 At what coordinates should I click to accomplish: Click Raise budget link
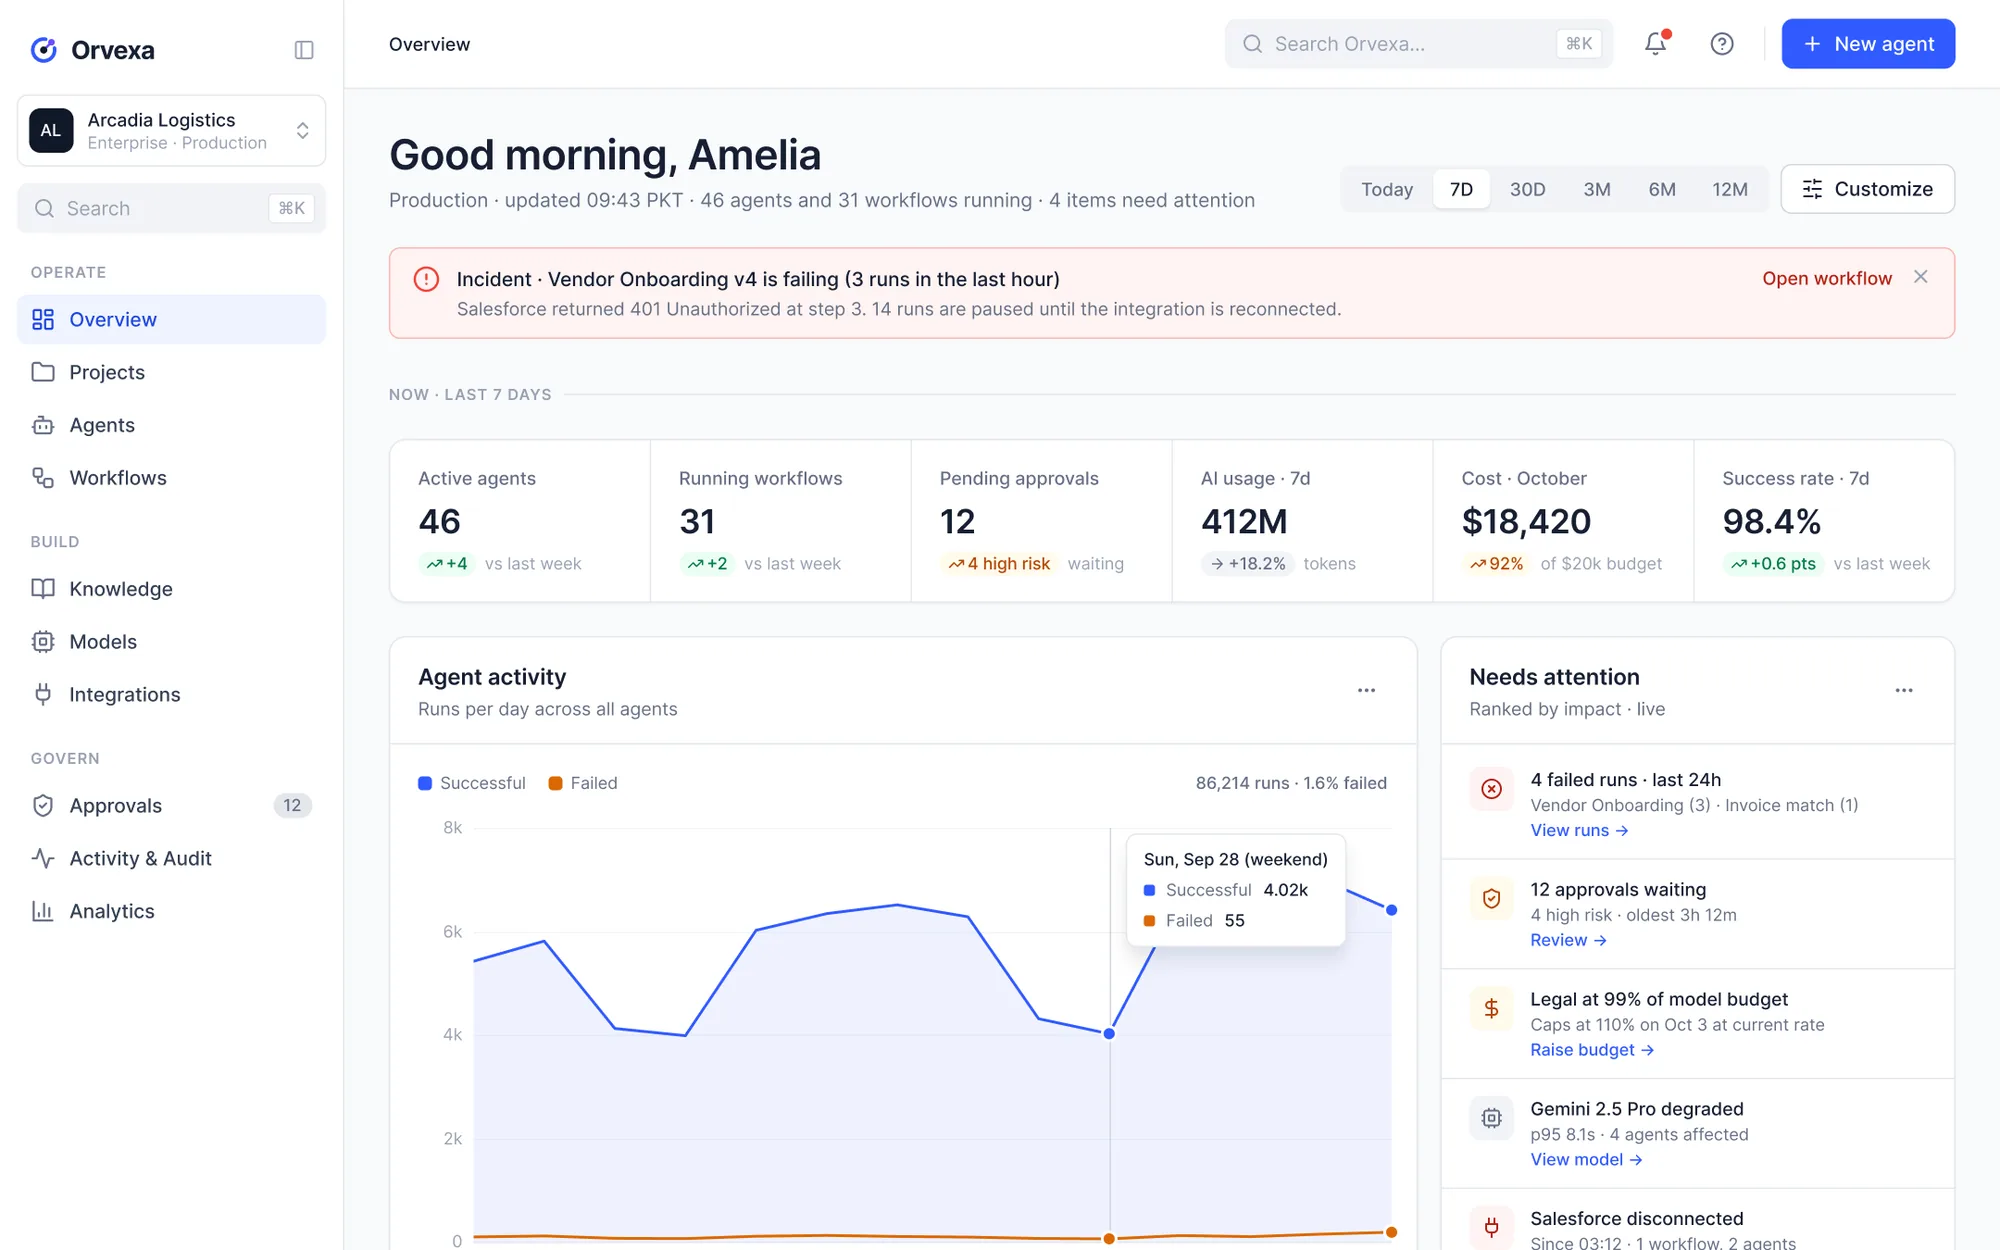tap(1592, 1050)
